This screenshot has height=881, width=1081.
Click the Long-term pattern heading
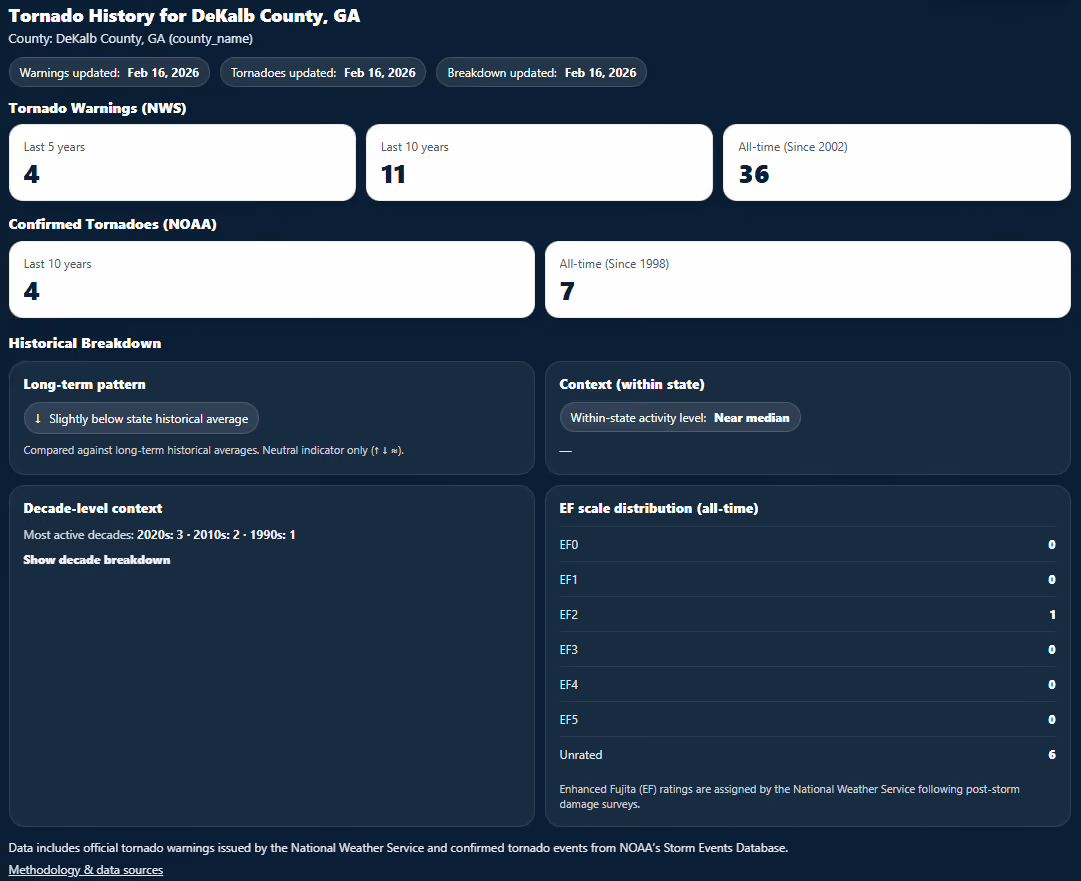coord(84,384)
